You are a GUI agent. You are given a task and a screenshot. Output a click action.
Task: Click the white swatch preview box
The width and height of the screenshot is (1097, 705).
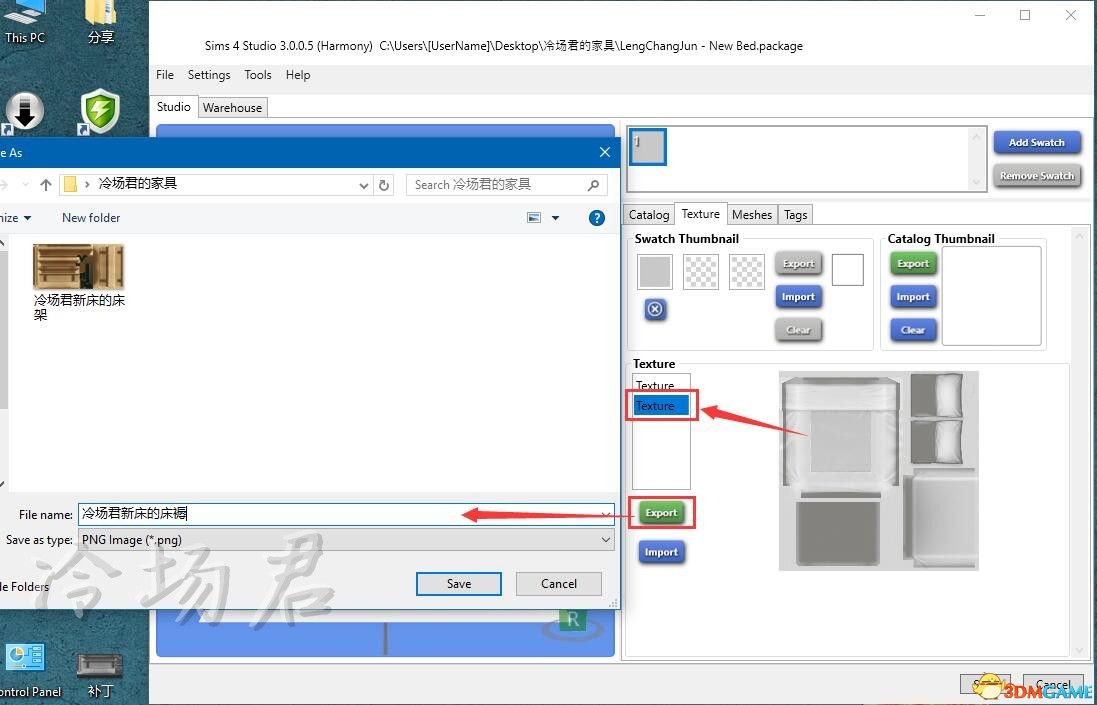[848, 270]
